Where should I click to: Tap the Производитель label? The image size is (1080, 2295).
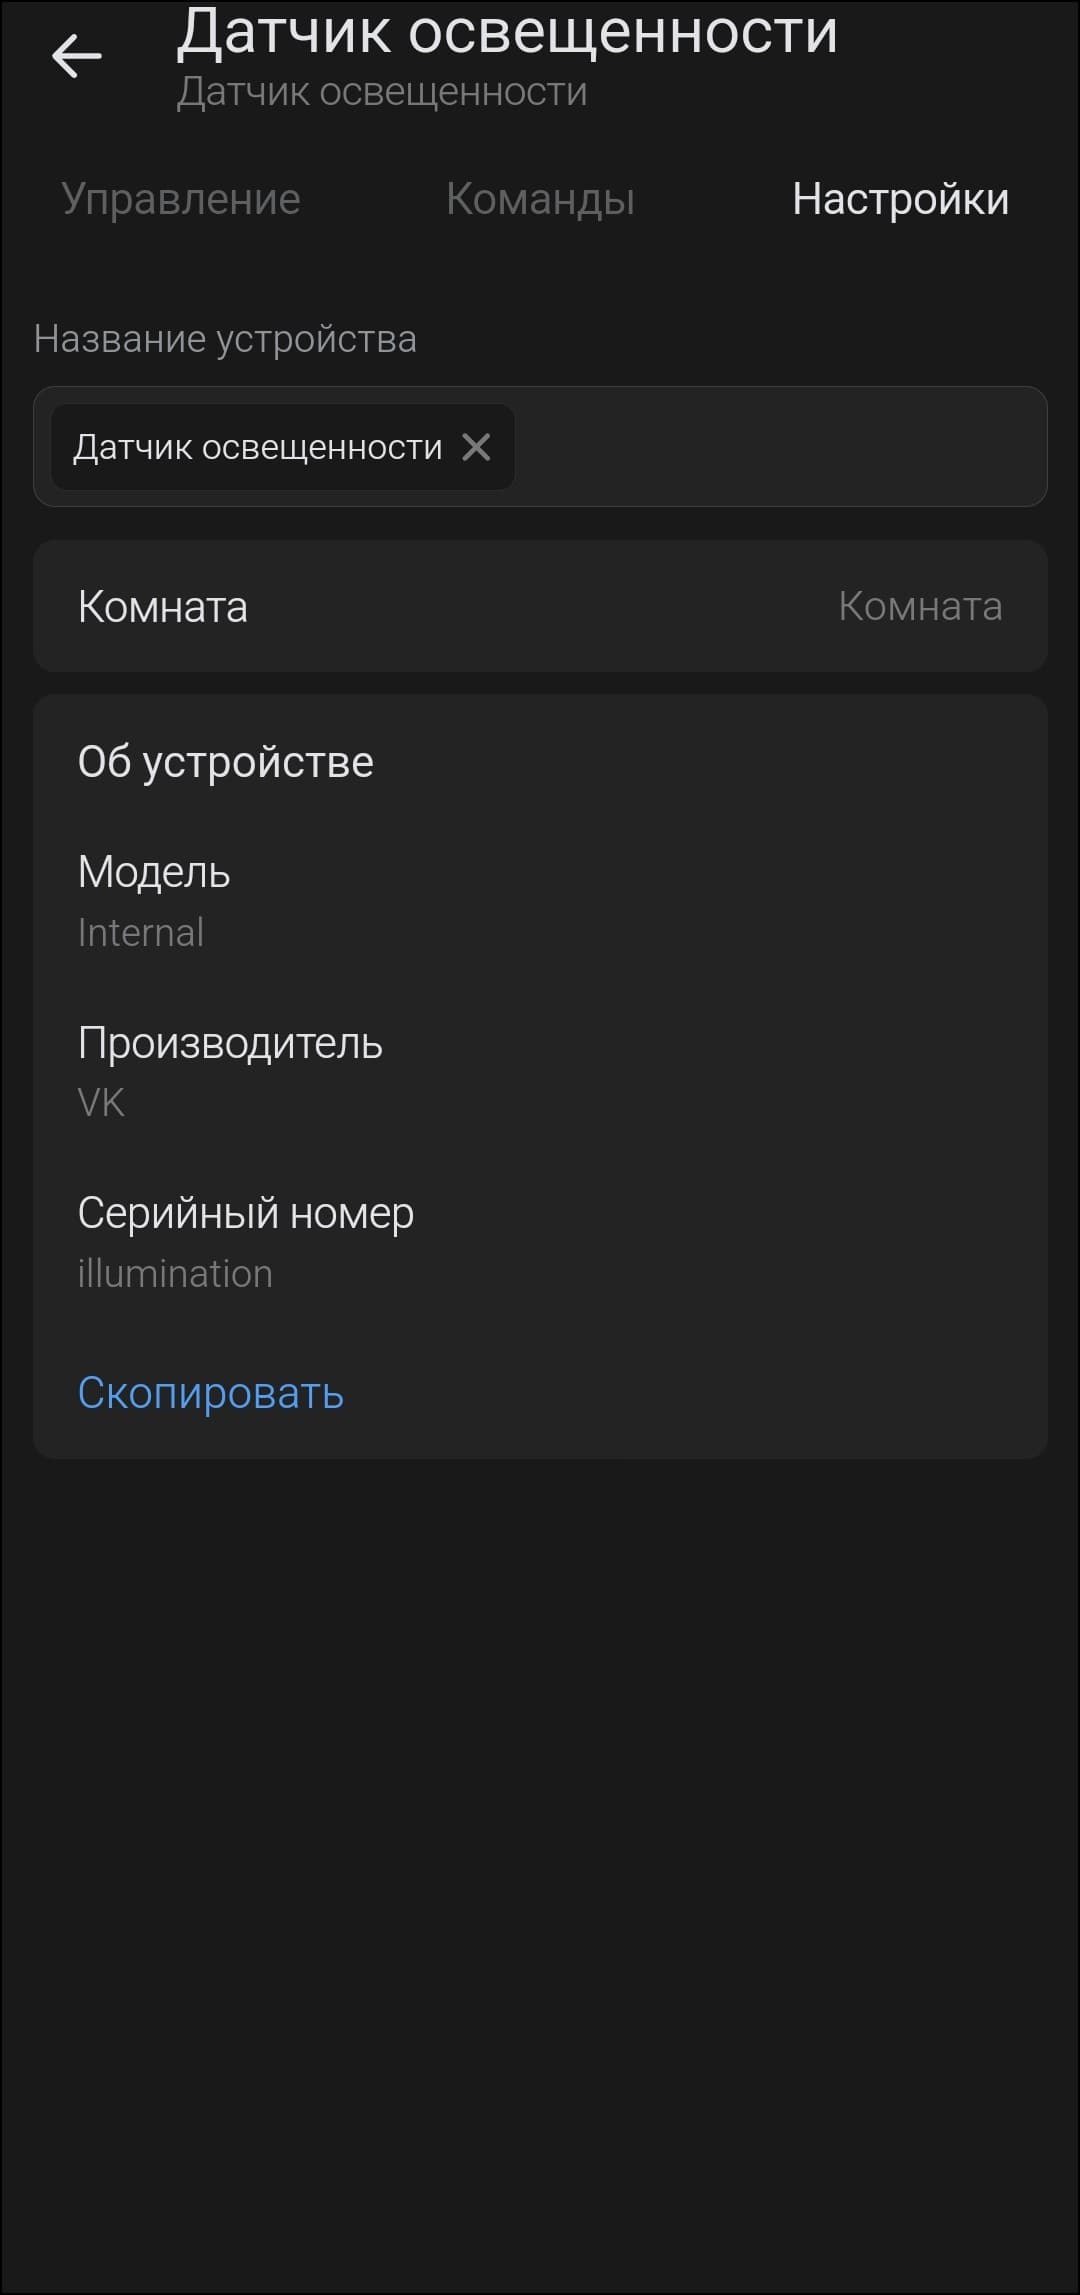coord(230,1043)
